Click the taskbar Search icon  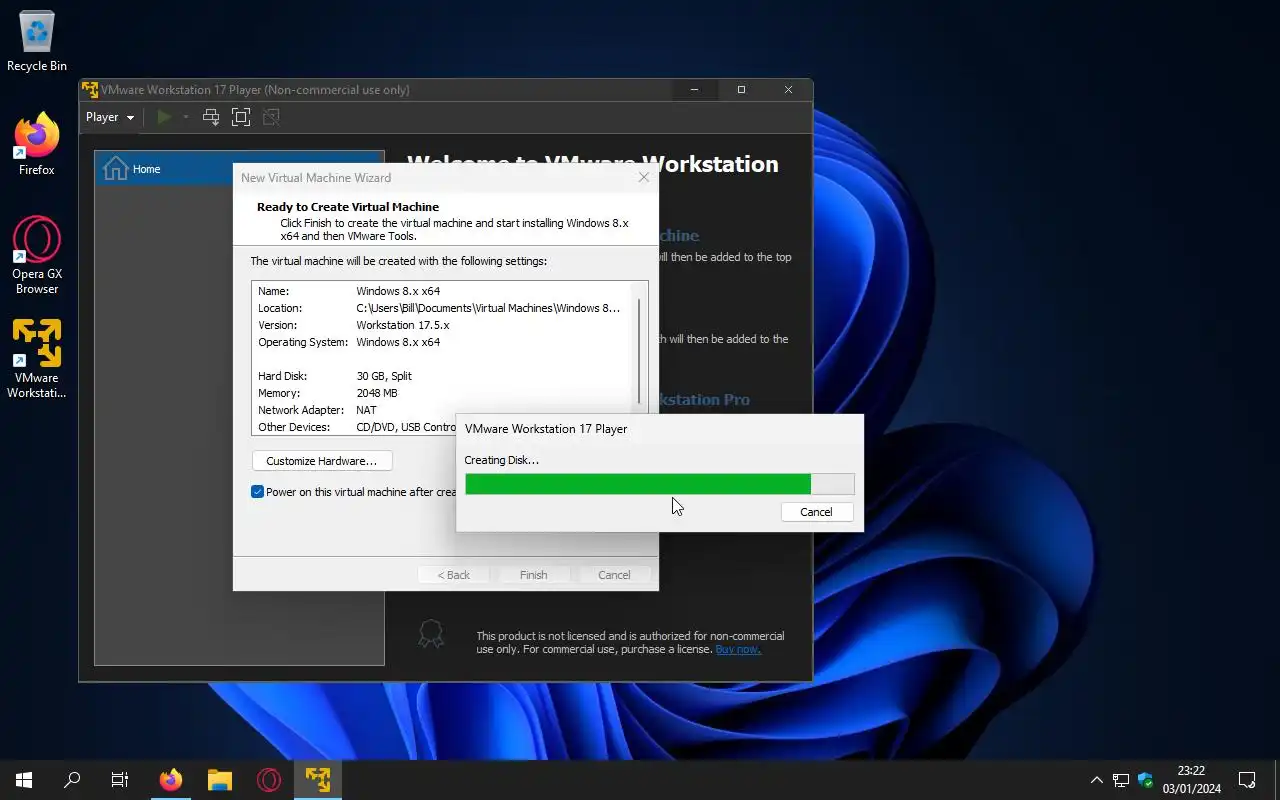(72, 780)
